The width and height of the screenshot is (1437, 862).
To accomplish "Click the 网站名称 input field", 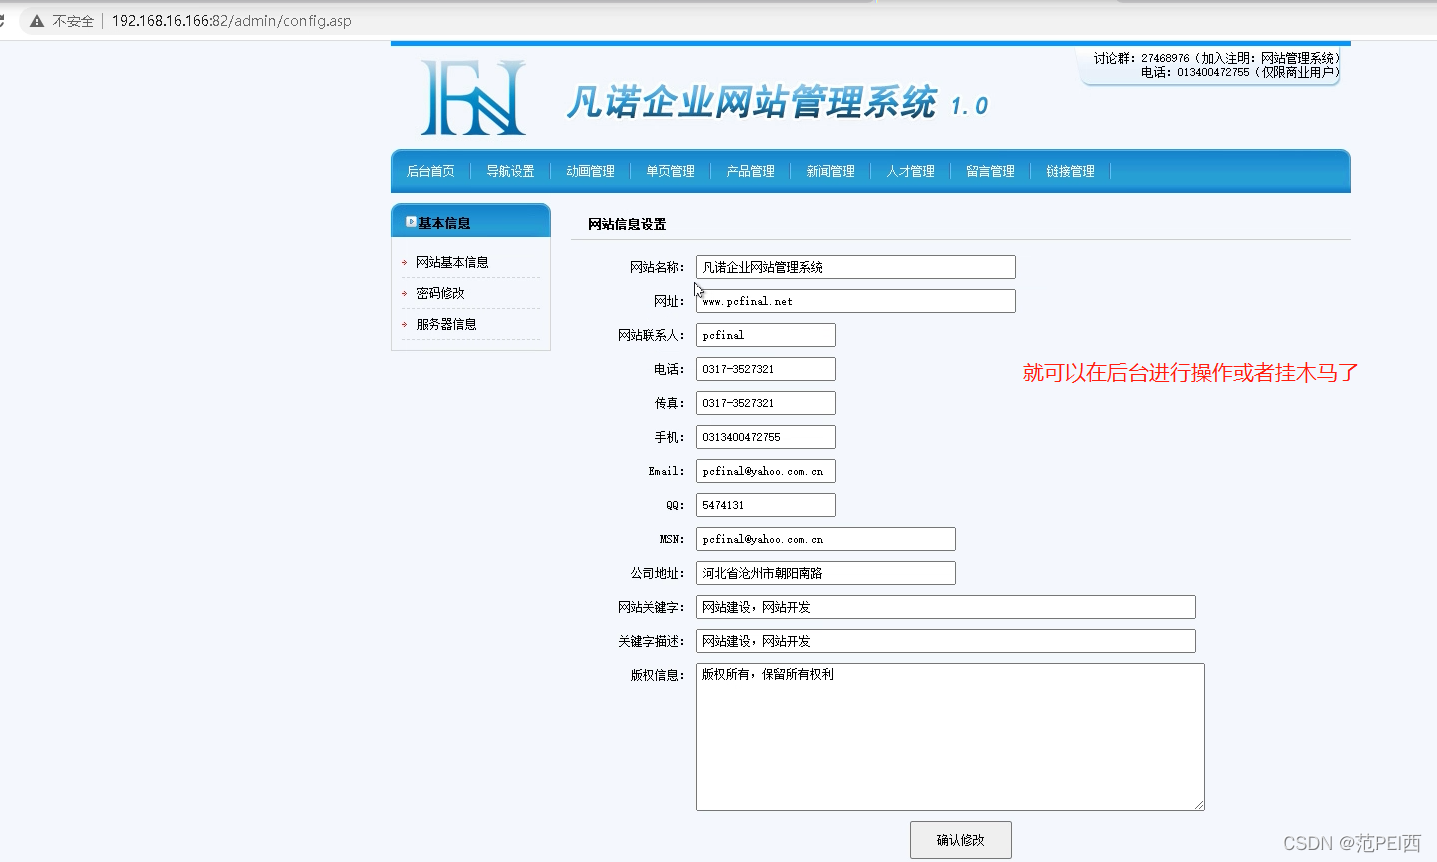I will 856,267.
